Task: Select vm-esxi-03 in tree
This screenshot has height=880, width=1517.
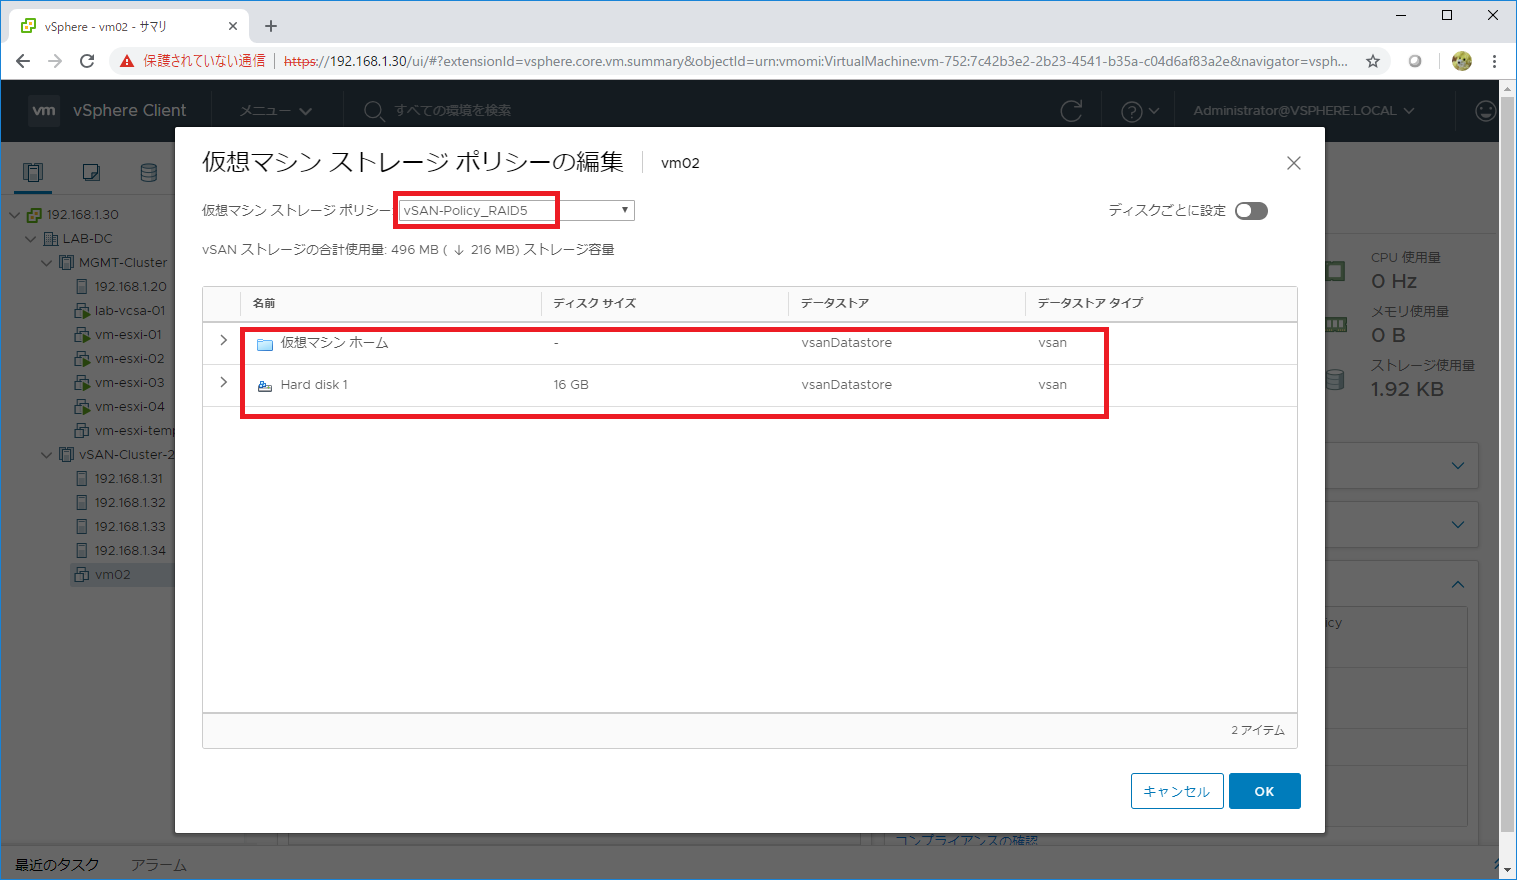Action: (129, 383)
